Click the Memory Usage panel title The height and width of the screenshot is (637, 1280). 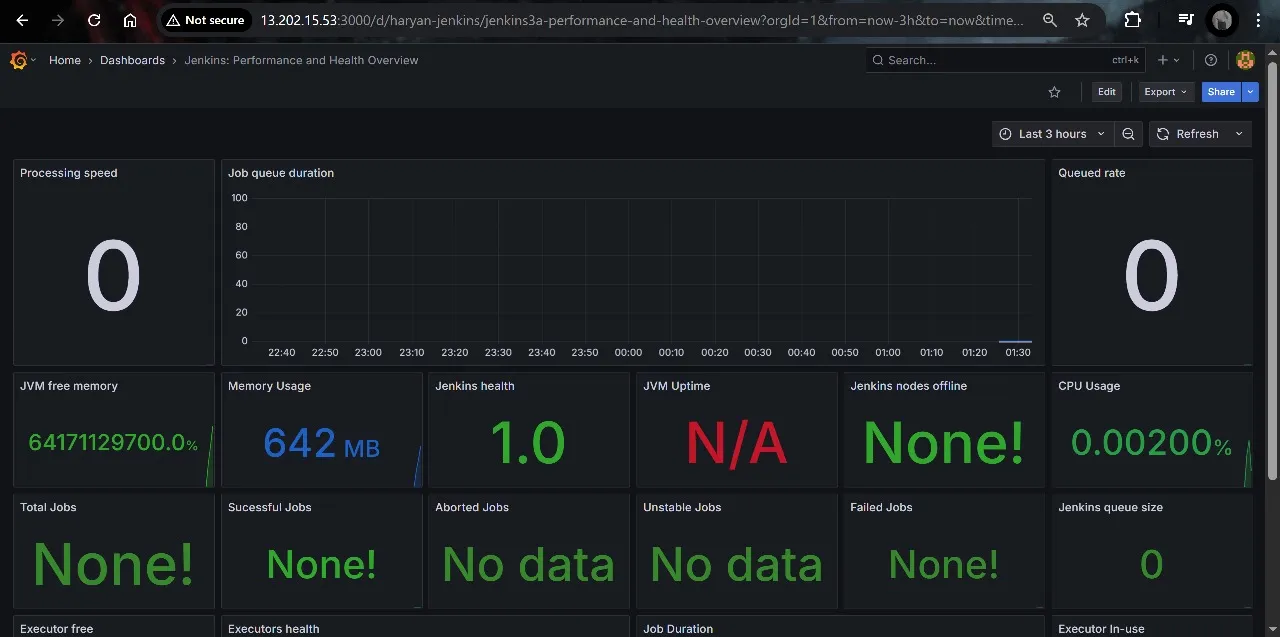[x=269, y=386]
